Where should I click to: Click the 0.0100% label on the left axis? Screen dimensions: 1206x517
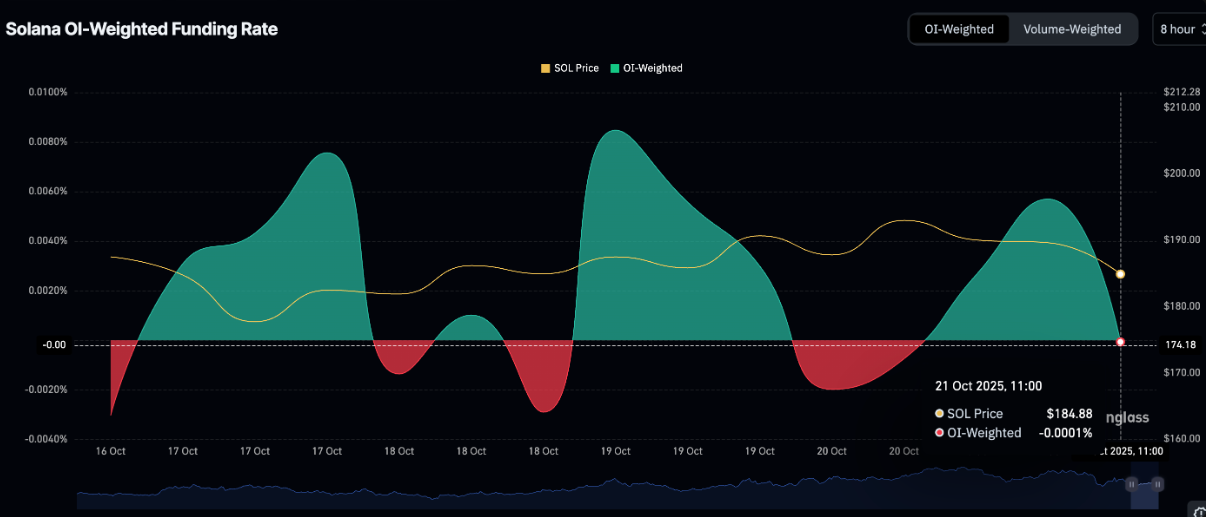point(47,92)
